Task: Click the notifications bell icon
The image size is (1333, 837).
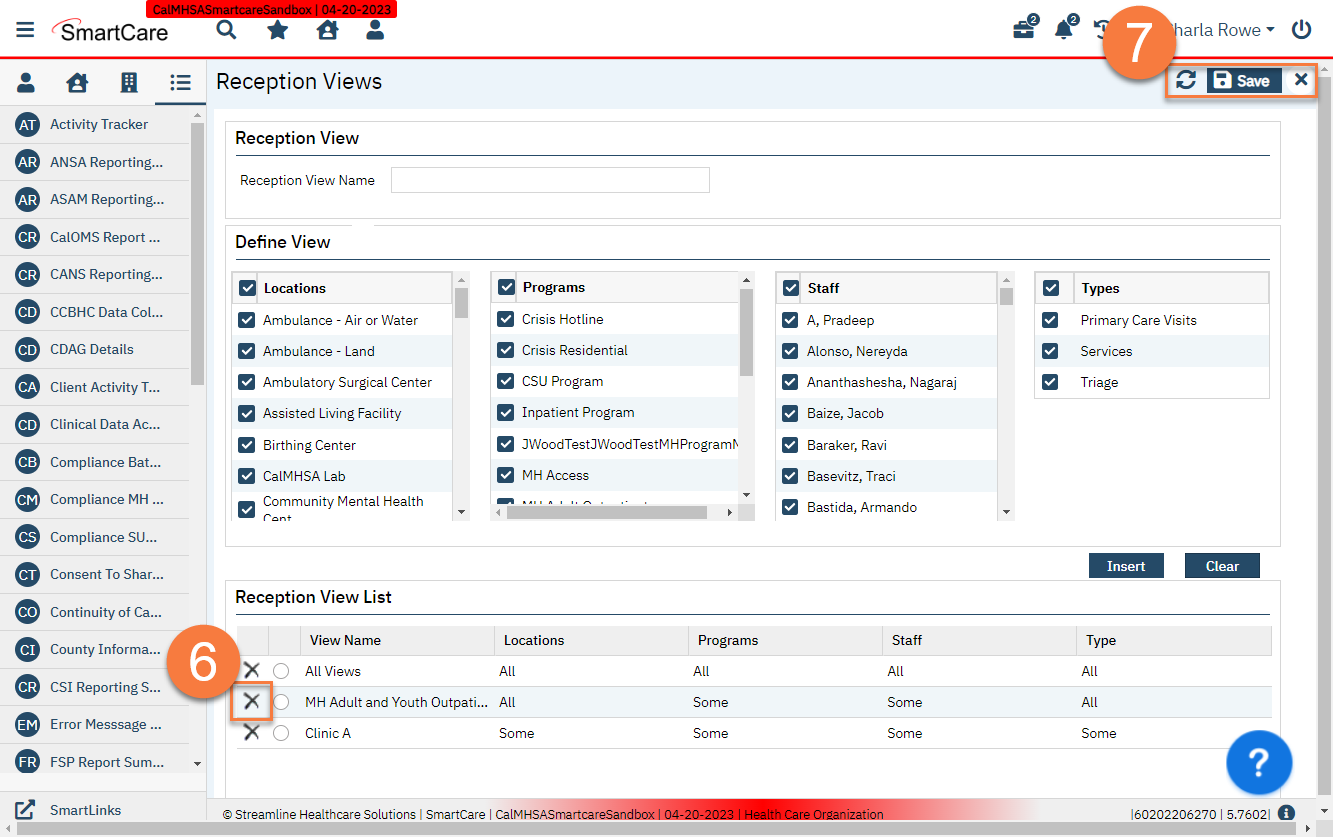Action: point(1064,30)
